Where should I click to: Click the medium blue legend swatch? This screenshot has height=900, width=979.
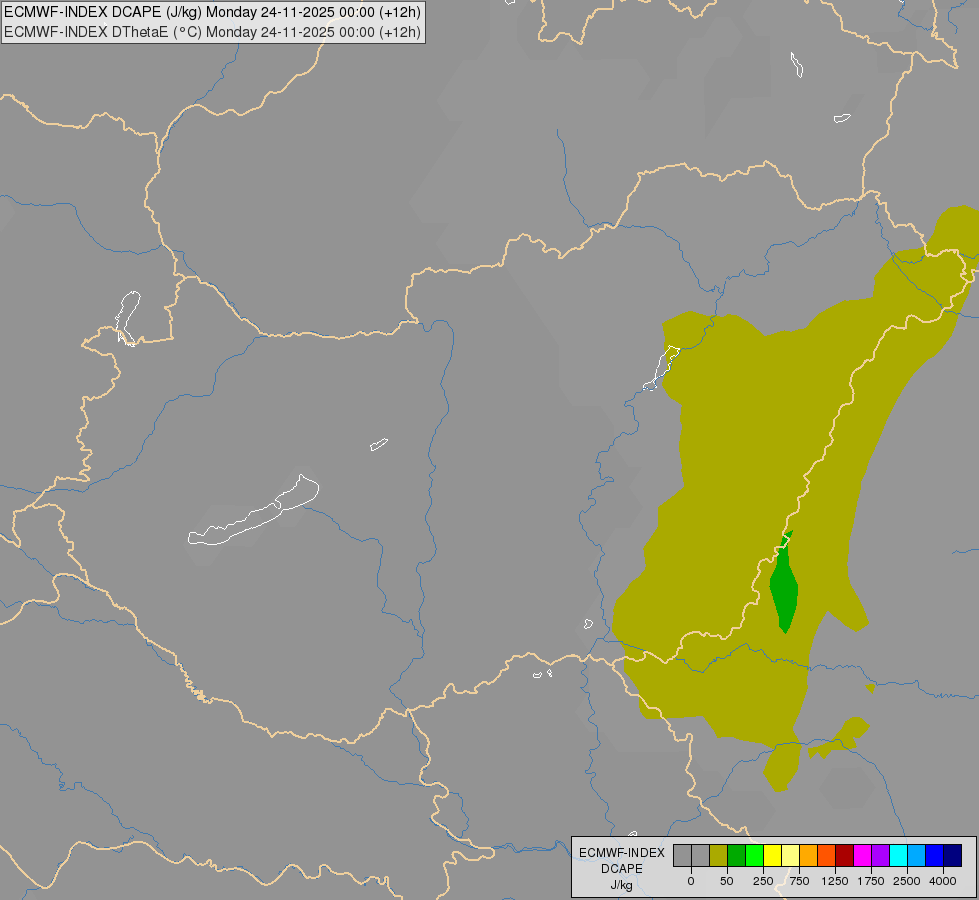(x=935, y=856)
